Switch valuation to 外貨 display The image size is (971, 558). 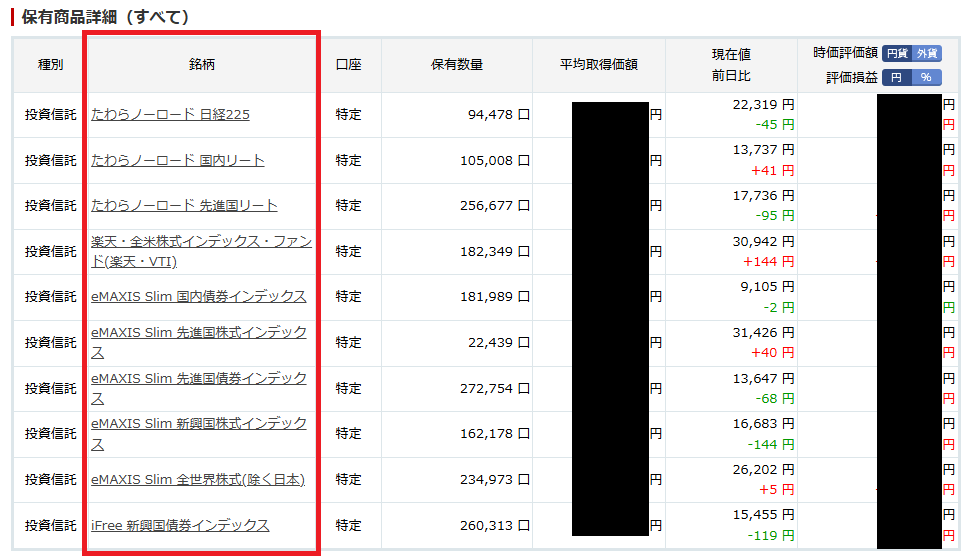click(926, 53)
